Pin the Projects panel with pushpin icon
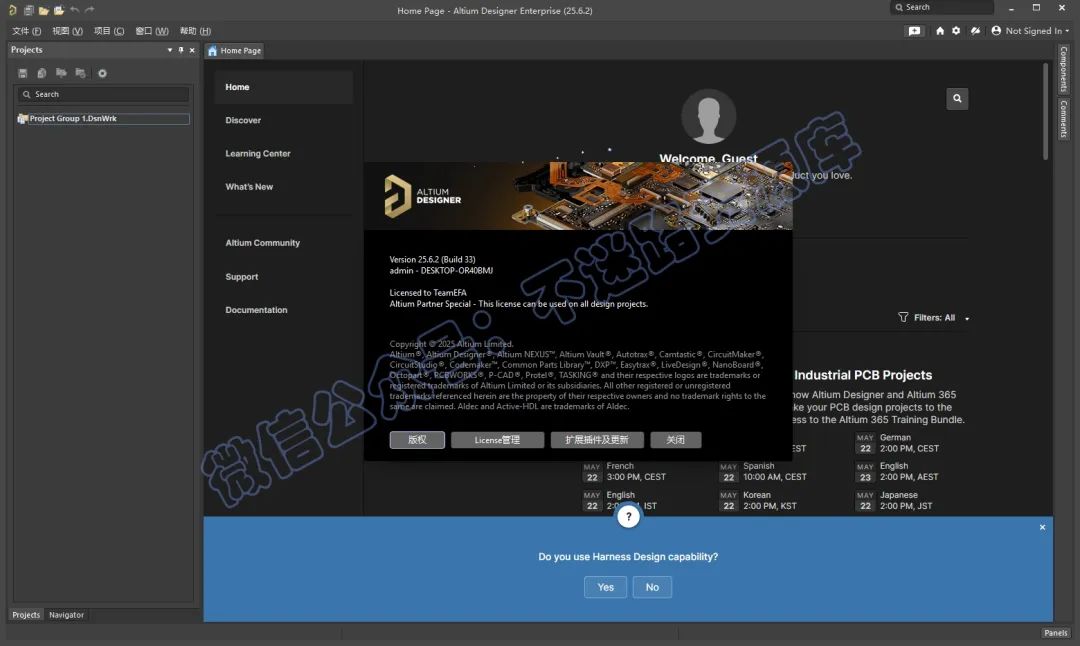Viewport: 1080px width, 646px height. (x=181, y=50)
